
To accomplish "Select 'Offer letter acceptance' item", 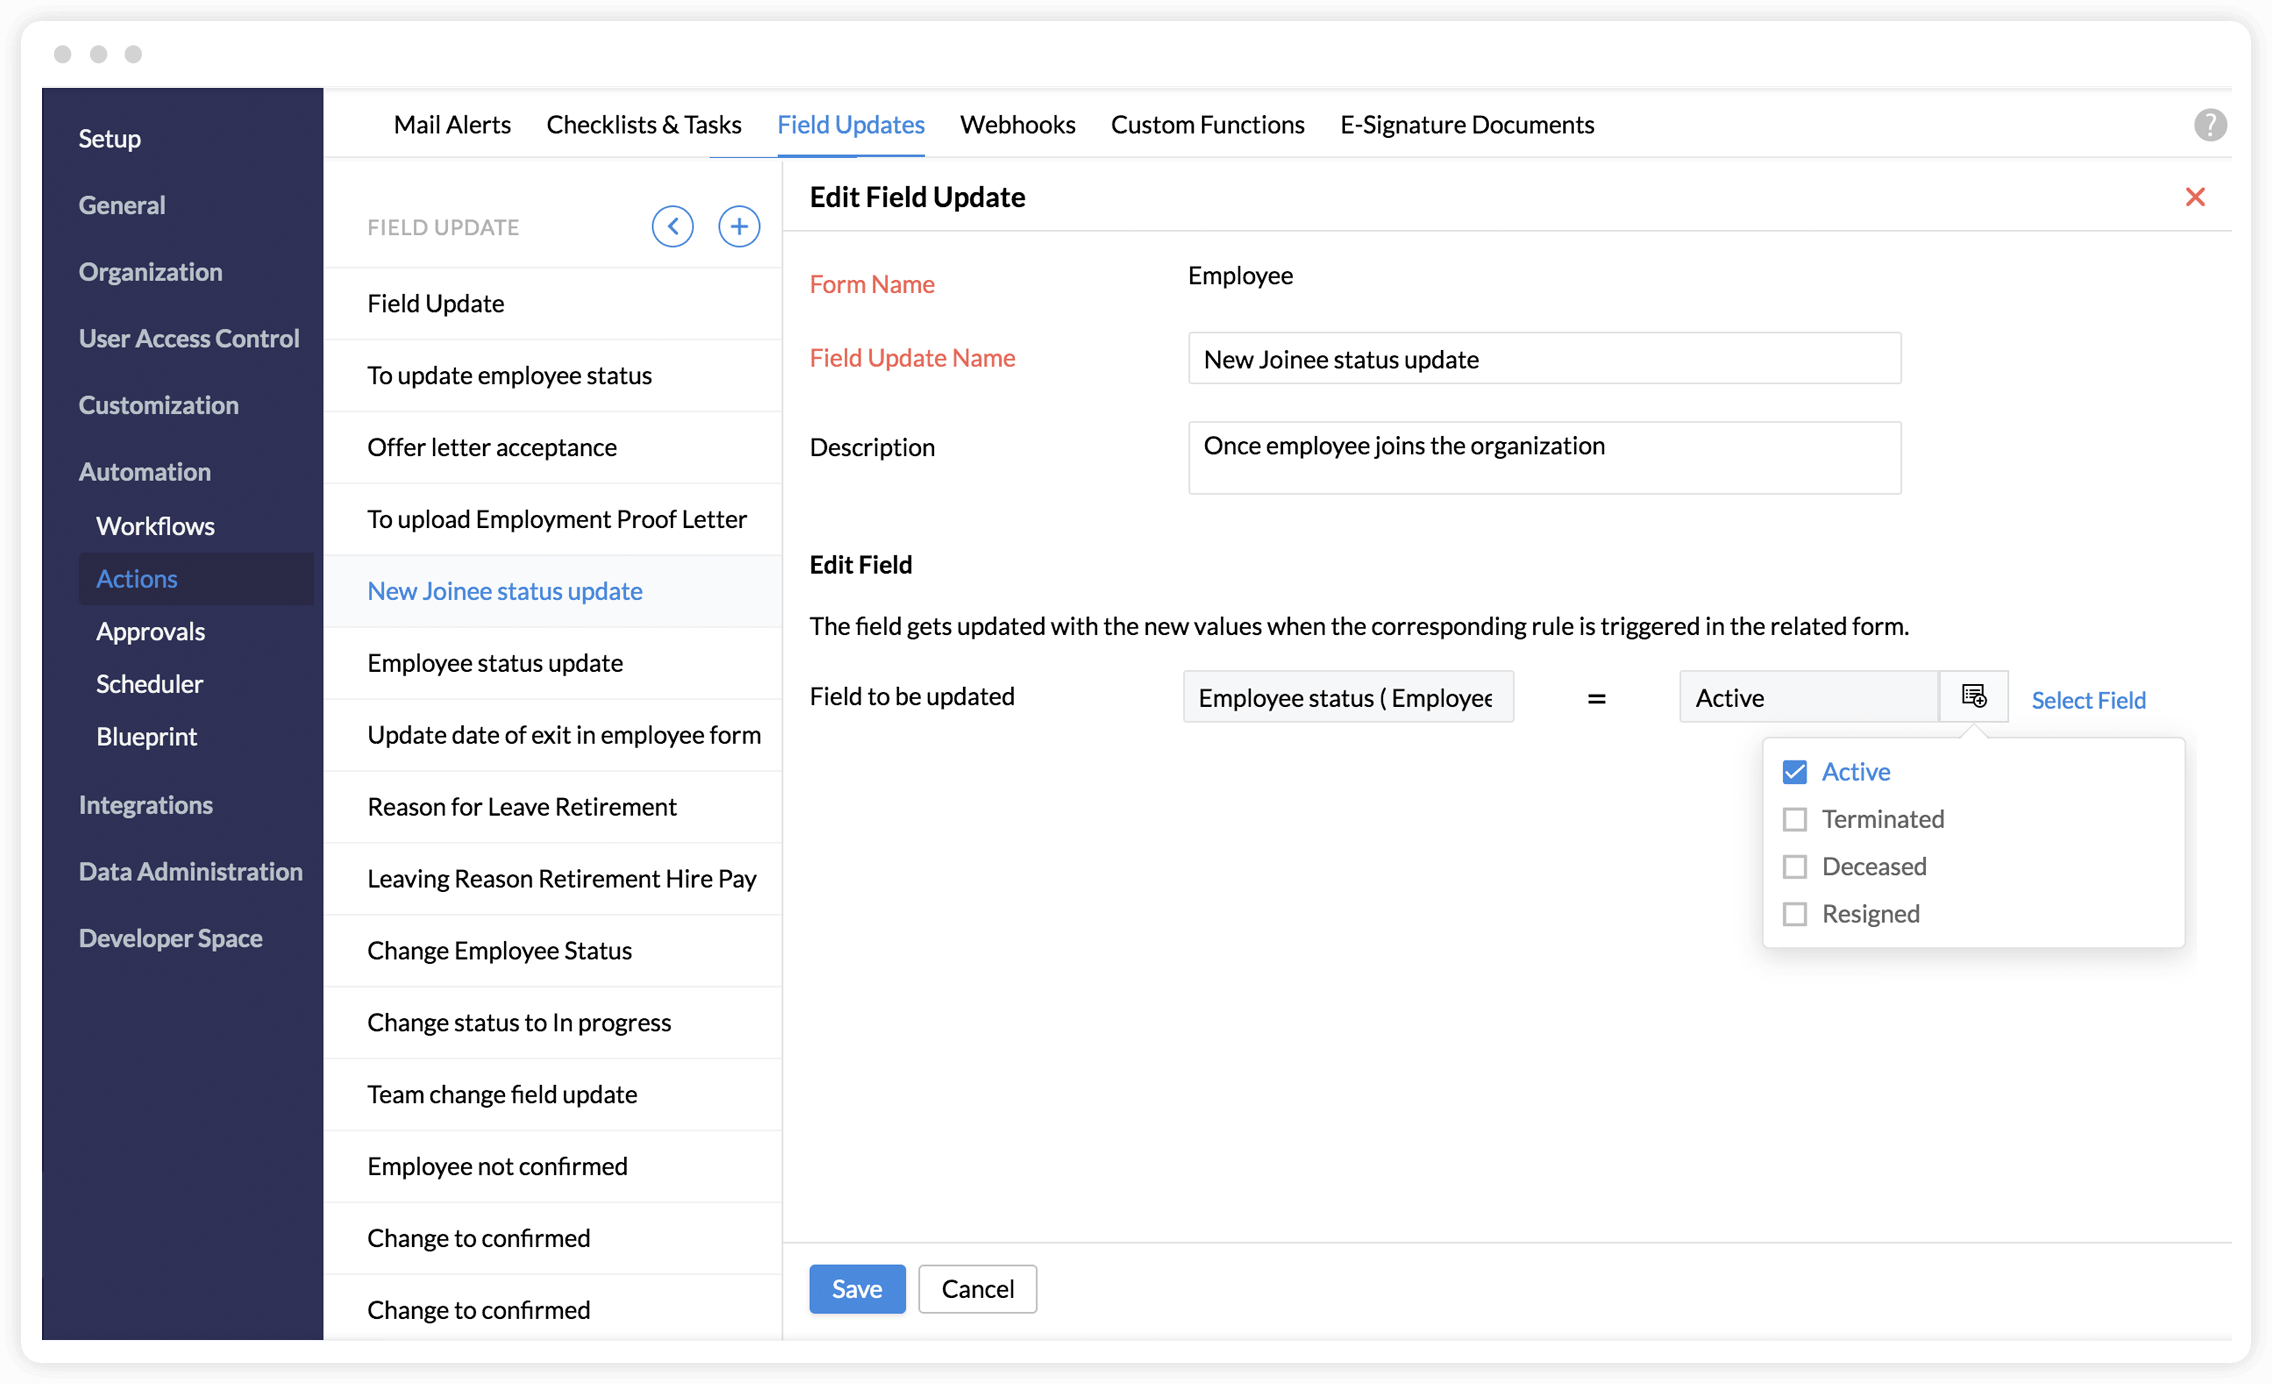I will (553, 448).
